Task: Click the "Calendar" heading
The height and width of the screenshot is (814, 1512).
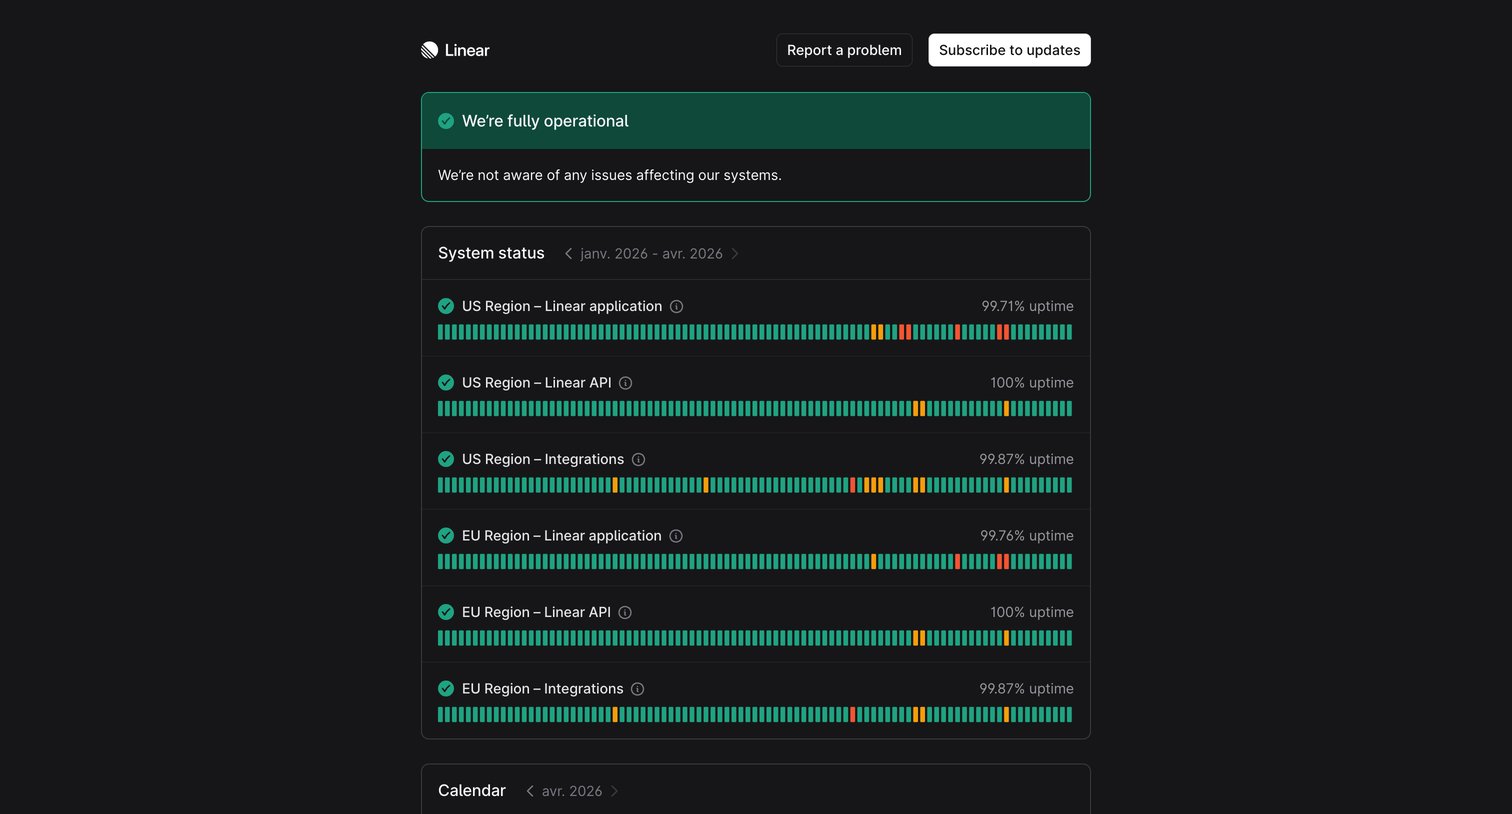Action: [472, 790]
